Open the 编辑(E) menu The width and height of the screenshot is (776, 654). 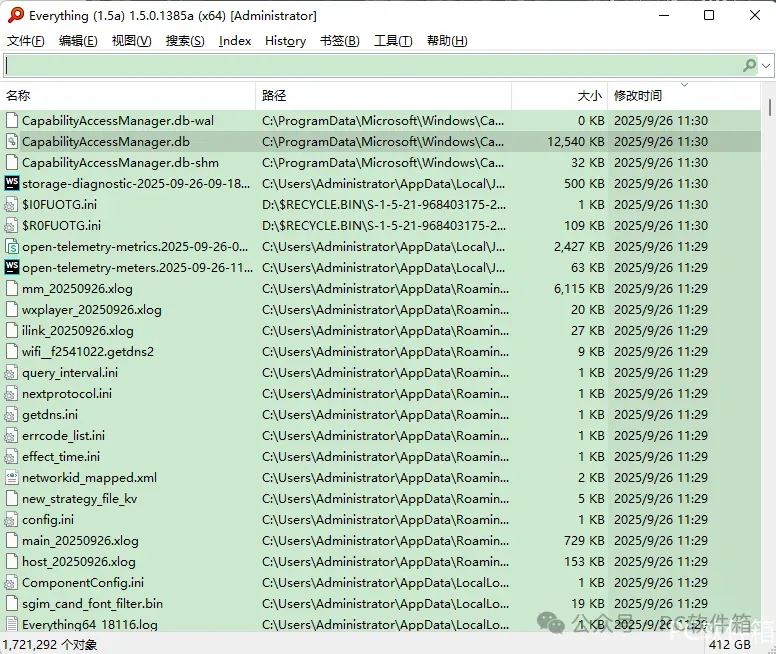[78, 41]
